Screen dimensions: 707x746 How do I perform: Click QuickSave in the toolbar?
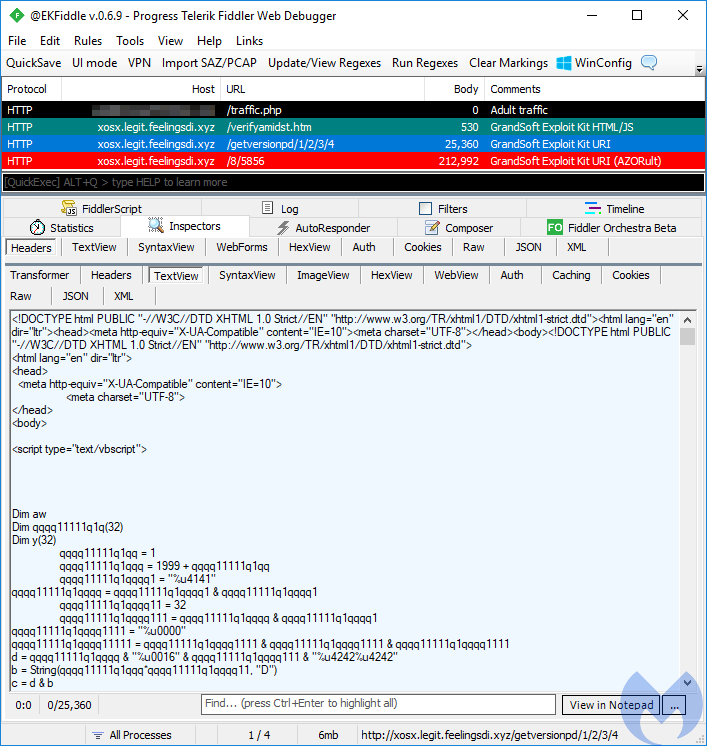33,63
